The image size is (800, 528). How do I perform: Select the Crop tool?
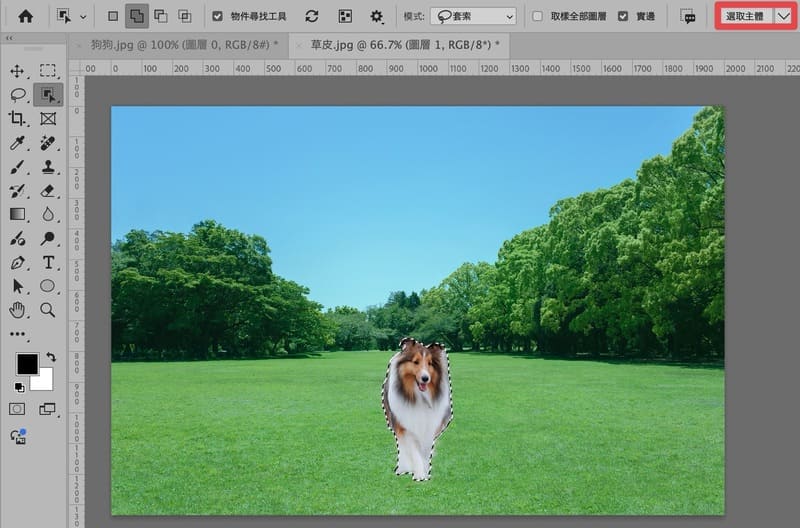pos(17,119)
